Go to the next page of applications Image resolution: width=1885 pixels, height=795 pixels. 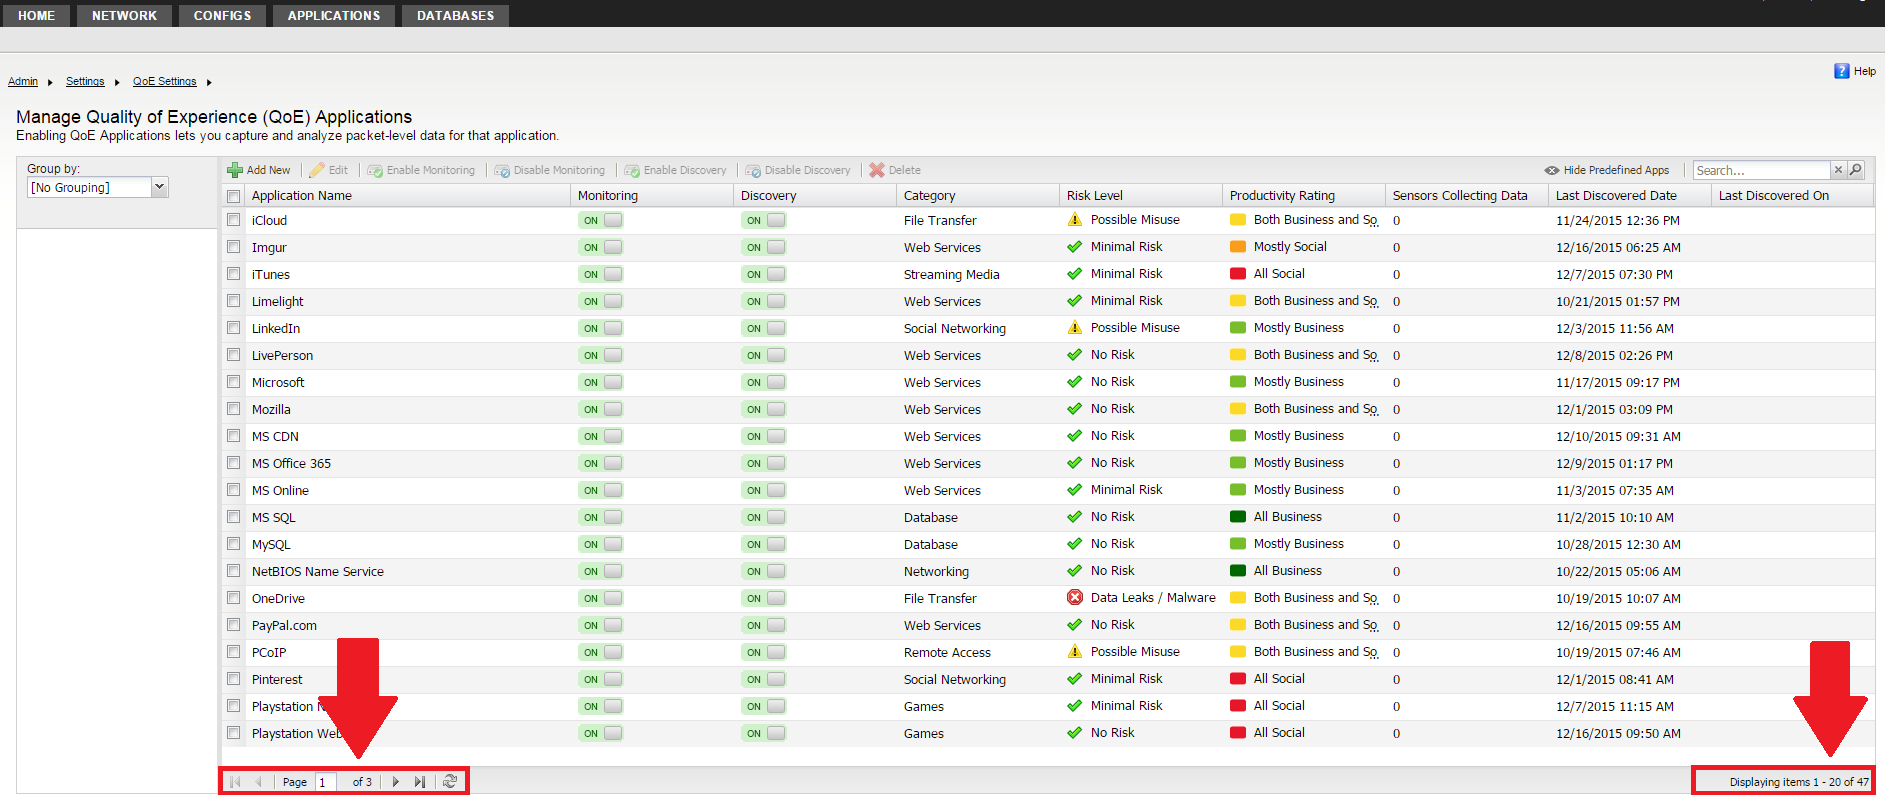pos(396,782)
